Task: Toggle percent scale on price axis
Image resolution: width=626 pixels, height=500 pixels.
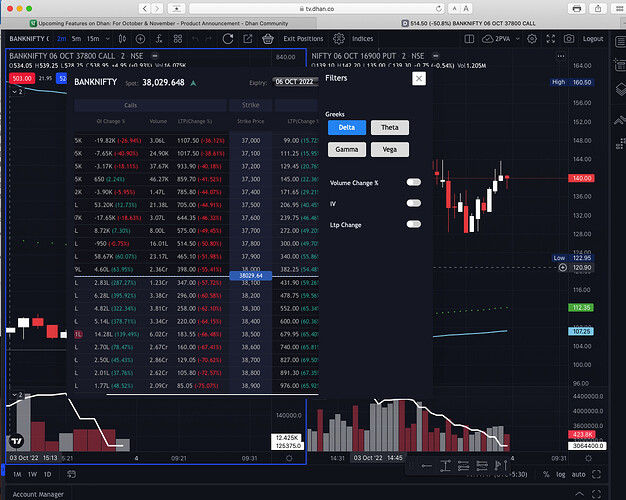Action: pos(546,474)
